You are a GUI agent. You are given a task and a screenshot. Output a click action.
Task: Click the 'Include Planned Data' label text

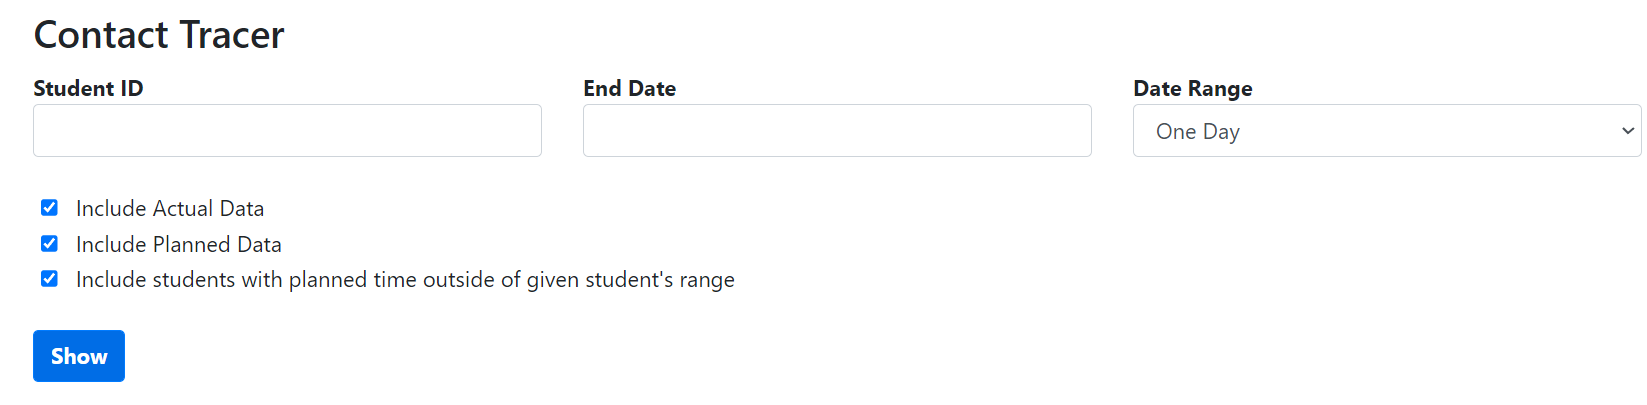(x=179, y=245)
